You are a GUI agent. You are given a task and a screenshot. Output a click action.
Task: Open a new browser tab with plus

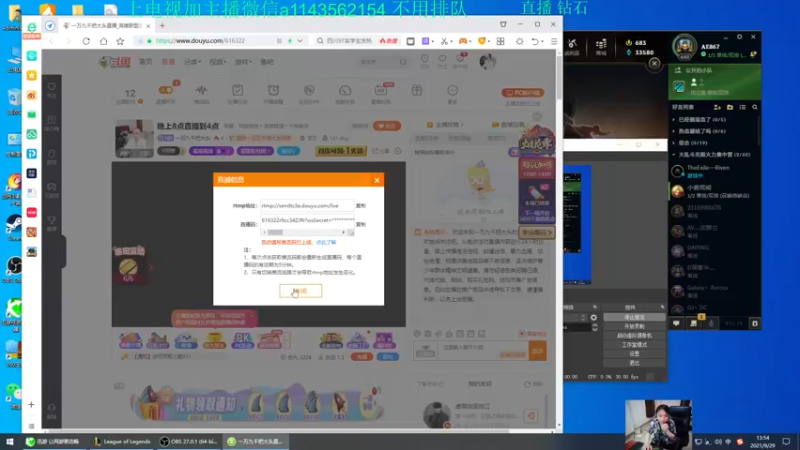[162, 25]
